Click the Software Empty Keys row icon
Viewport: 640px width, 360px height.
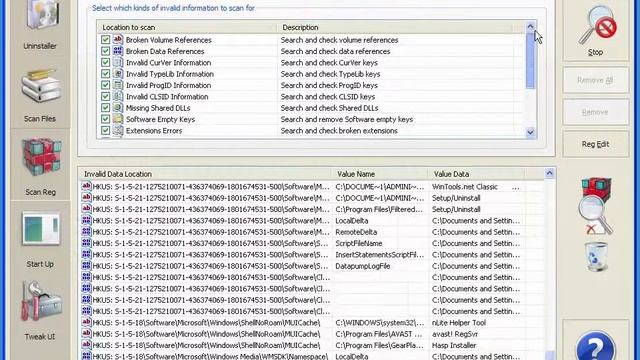(118, 119)
